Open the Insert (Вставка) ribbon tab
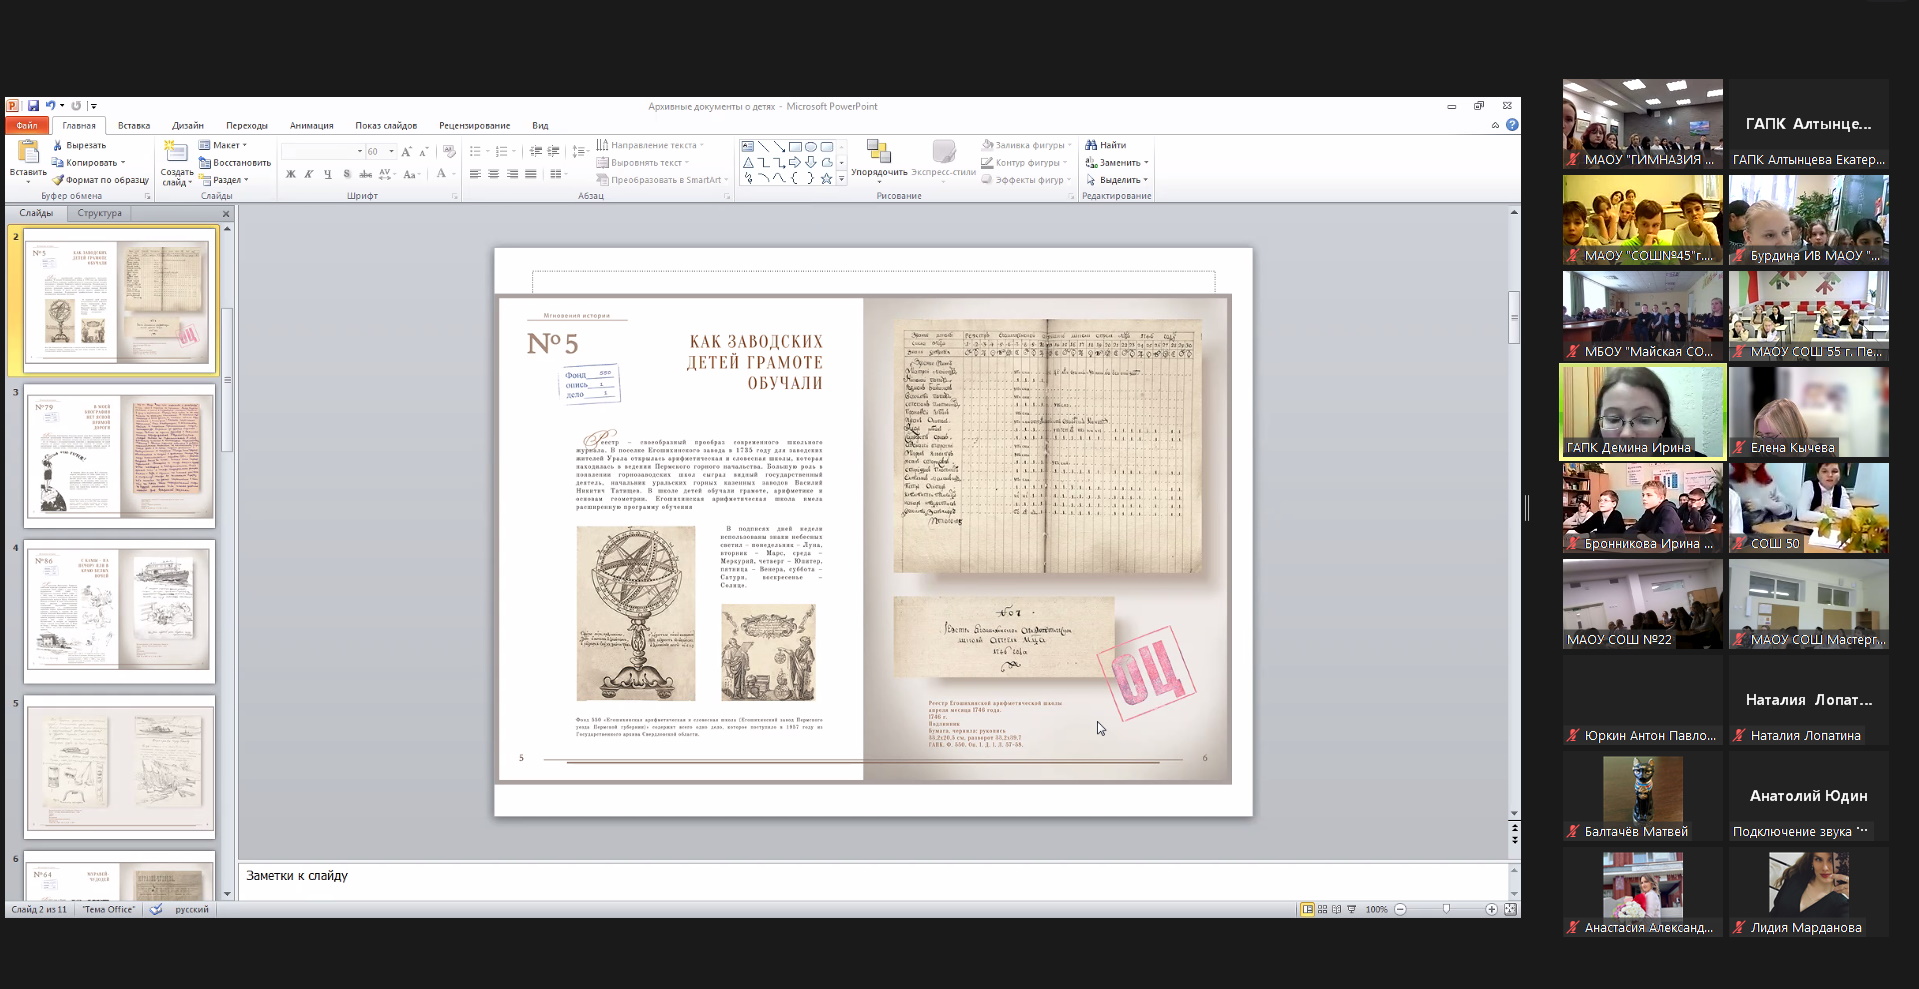 coord(134,126)
